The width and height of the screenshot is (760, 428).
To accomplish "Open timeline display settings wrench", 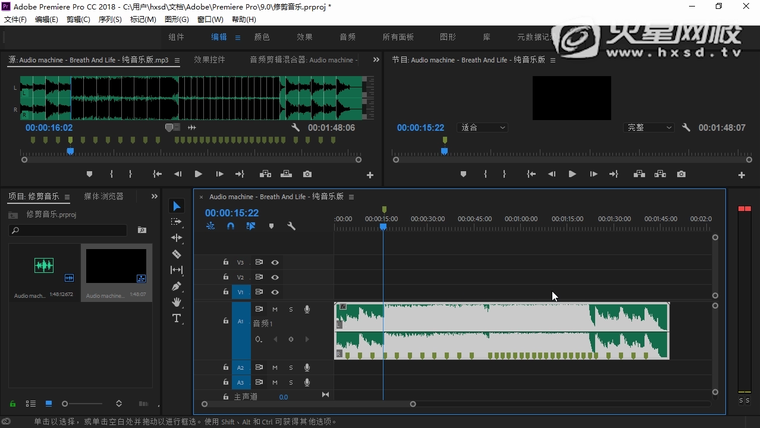I will 291,226.
